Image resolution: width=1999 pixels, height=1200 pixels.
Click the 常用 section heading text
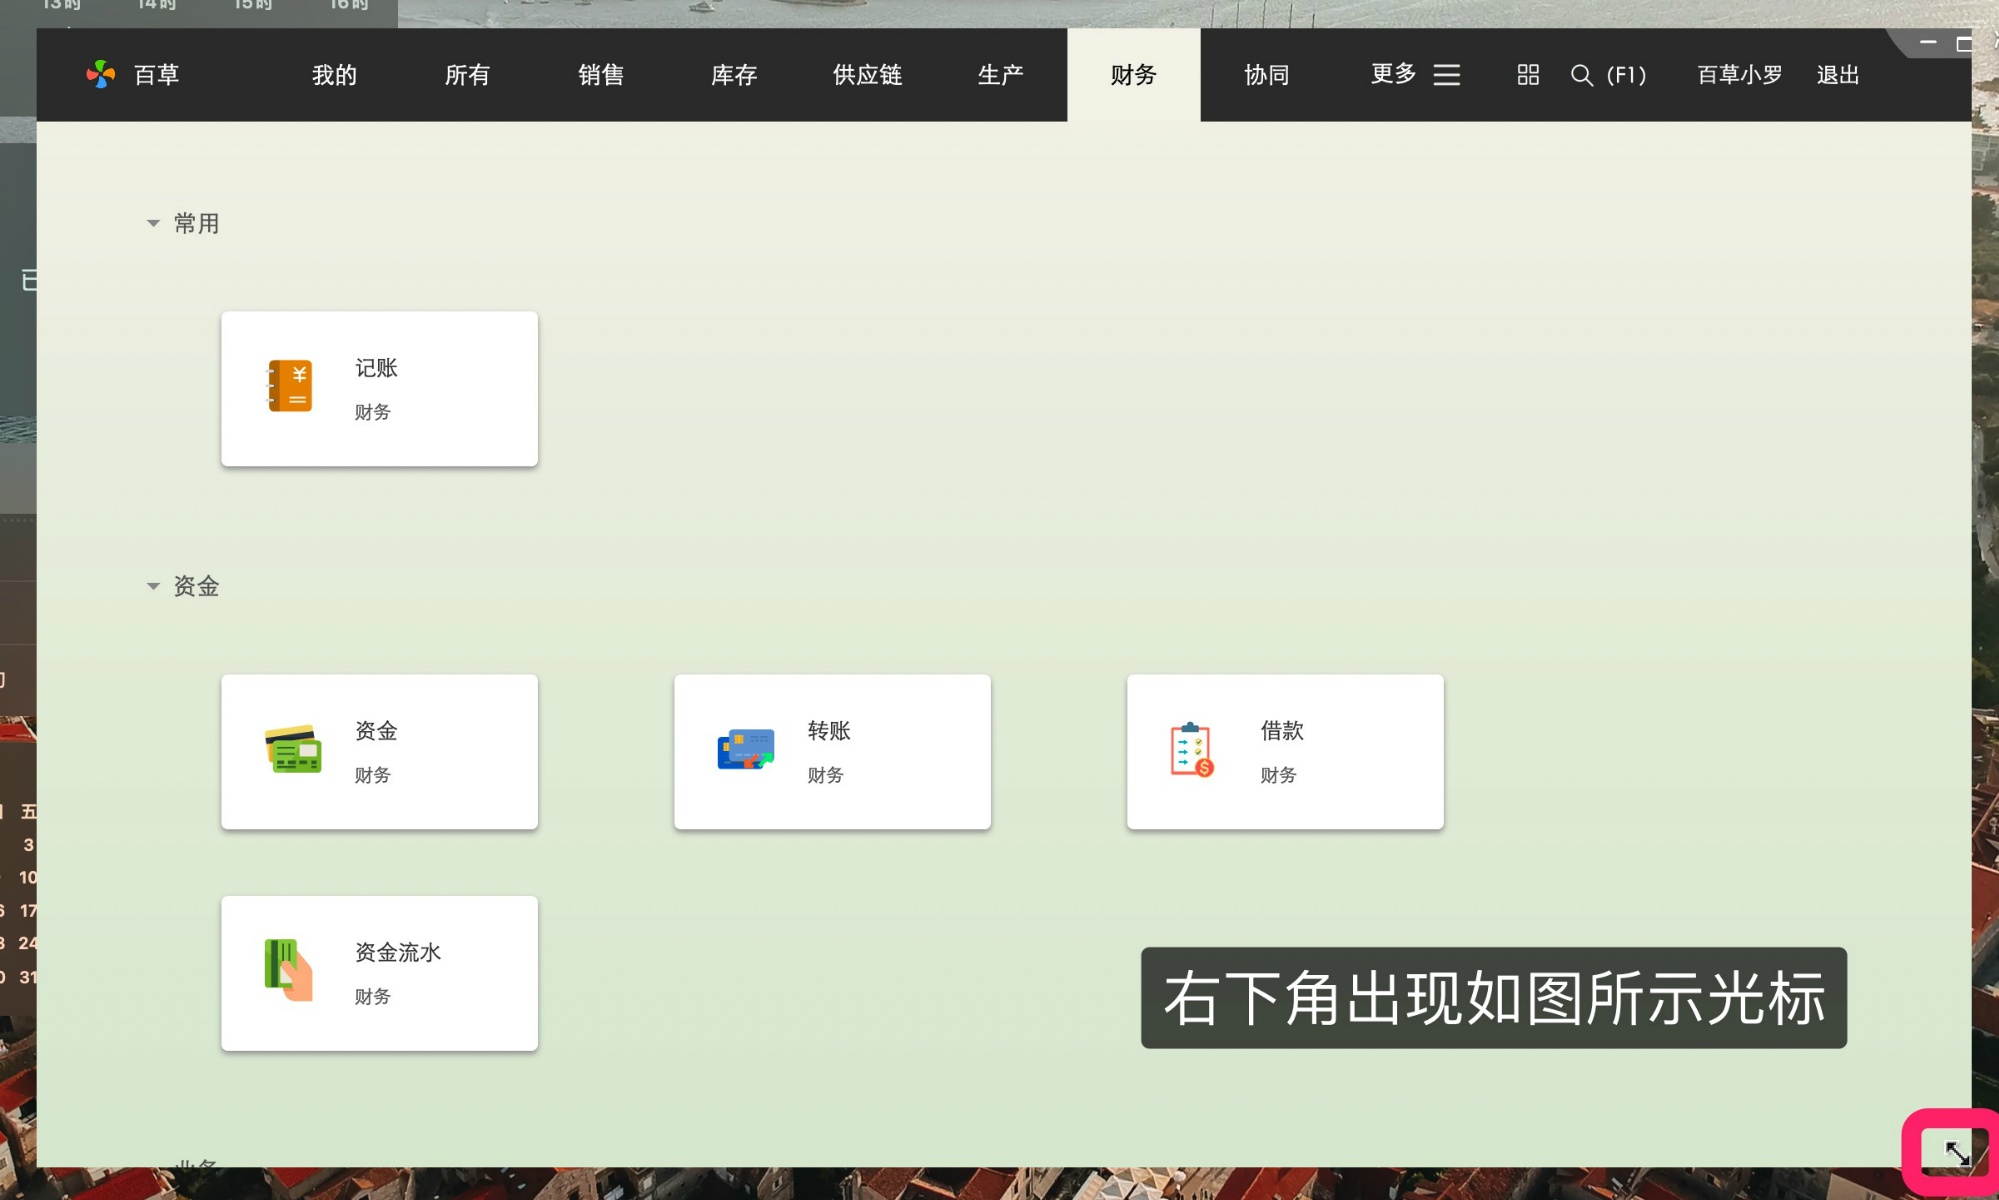[196, 223]
